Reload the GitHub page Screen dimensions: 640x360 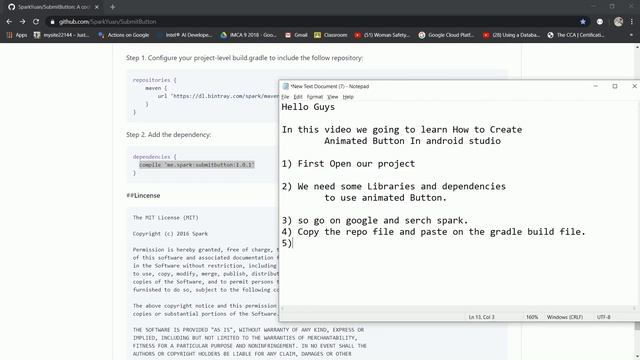[x=36, y=22]
